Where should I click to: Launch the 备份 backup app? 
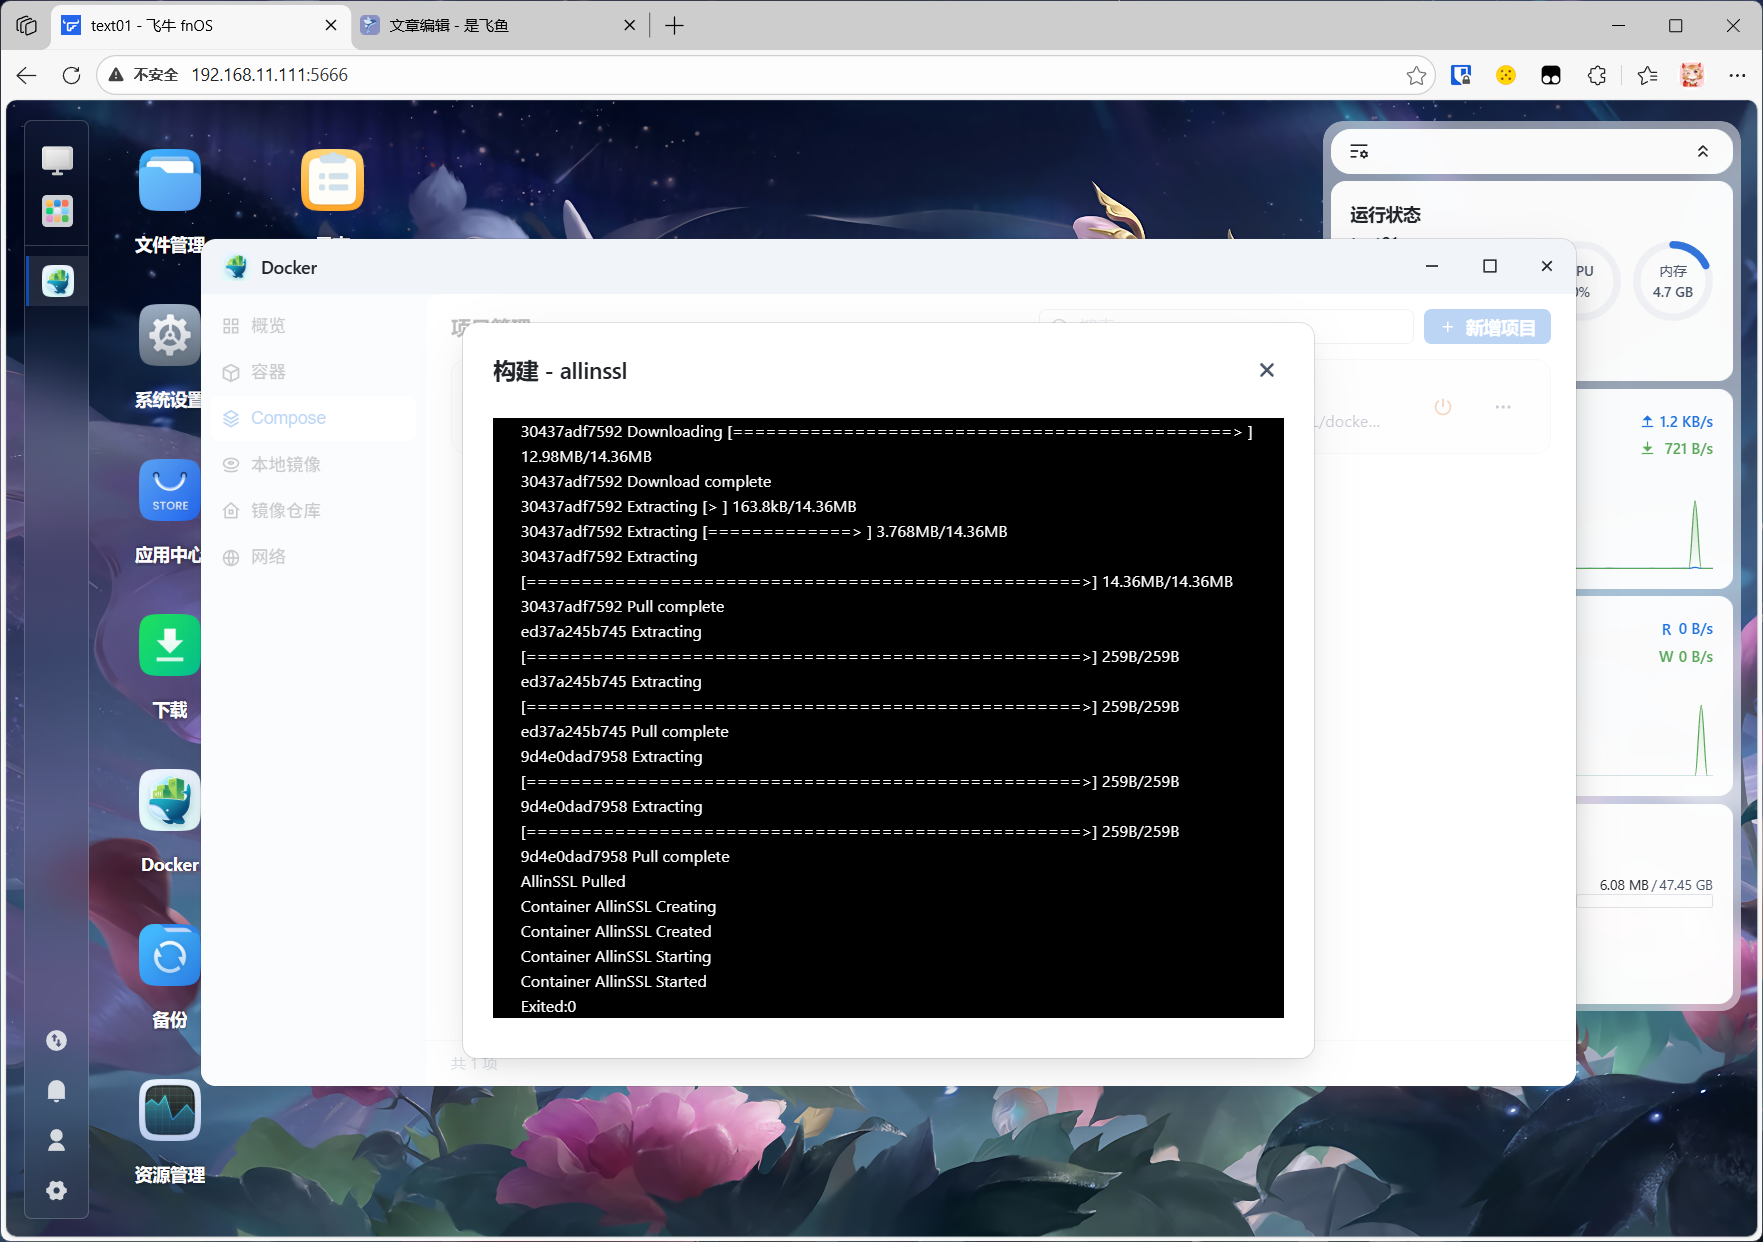click(169, 956)
